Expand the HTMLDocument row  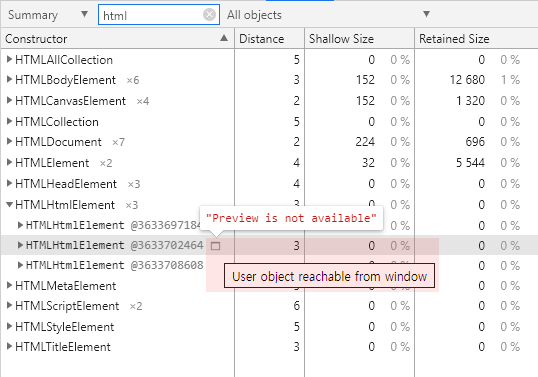(x=10, y=141)
